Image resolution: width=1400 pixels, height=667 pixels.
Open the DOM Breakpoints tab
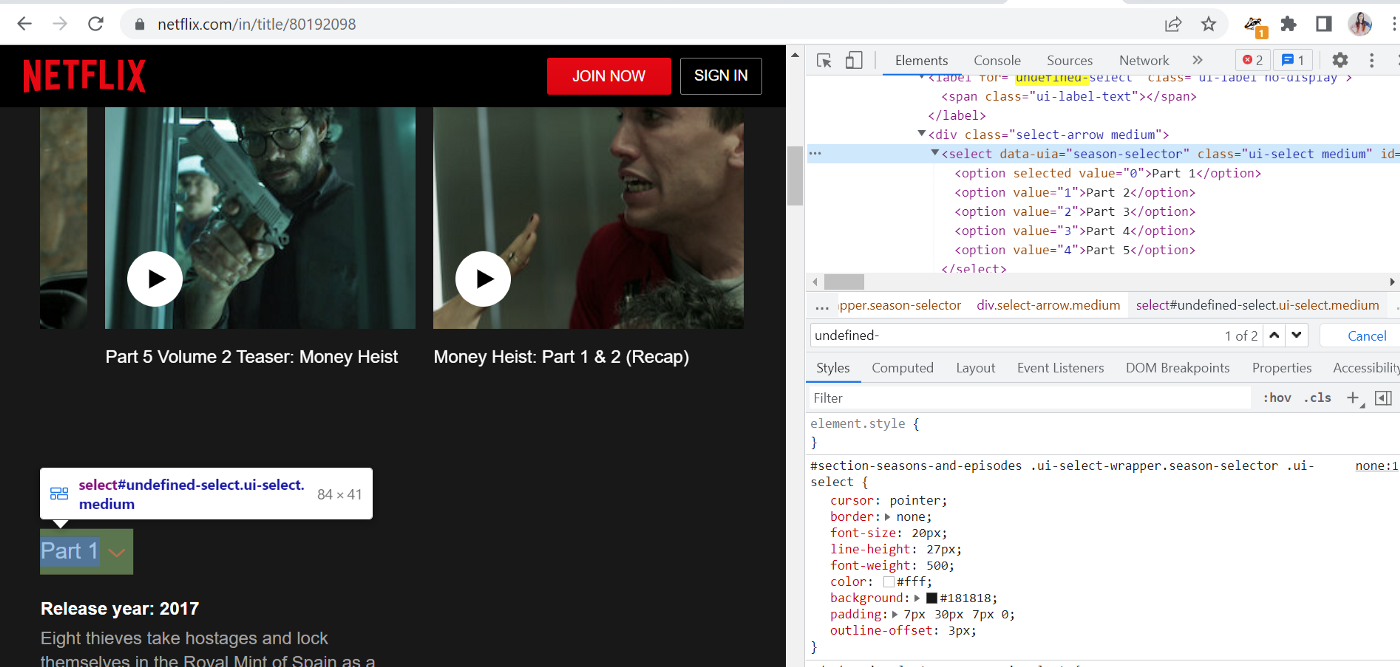pos(1177,368)
